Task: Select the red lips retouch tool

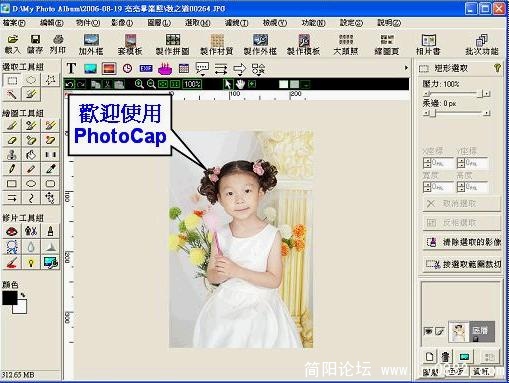Action: coord(12,231)
